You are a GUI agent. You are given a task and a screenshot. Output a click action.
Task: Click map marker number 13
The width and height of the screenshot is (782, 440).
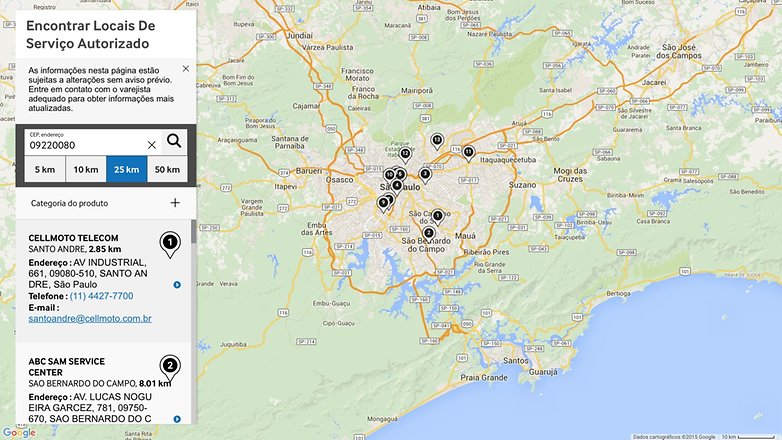tap(437, 141)
